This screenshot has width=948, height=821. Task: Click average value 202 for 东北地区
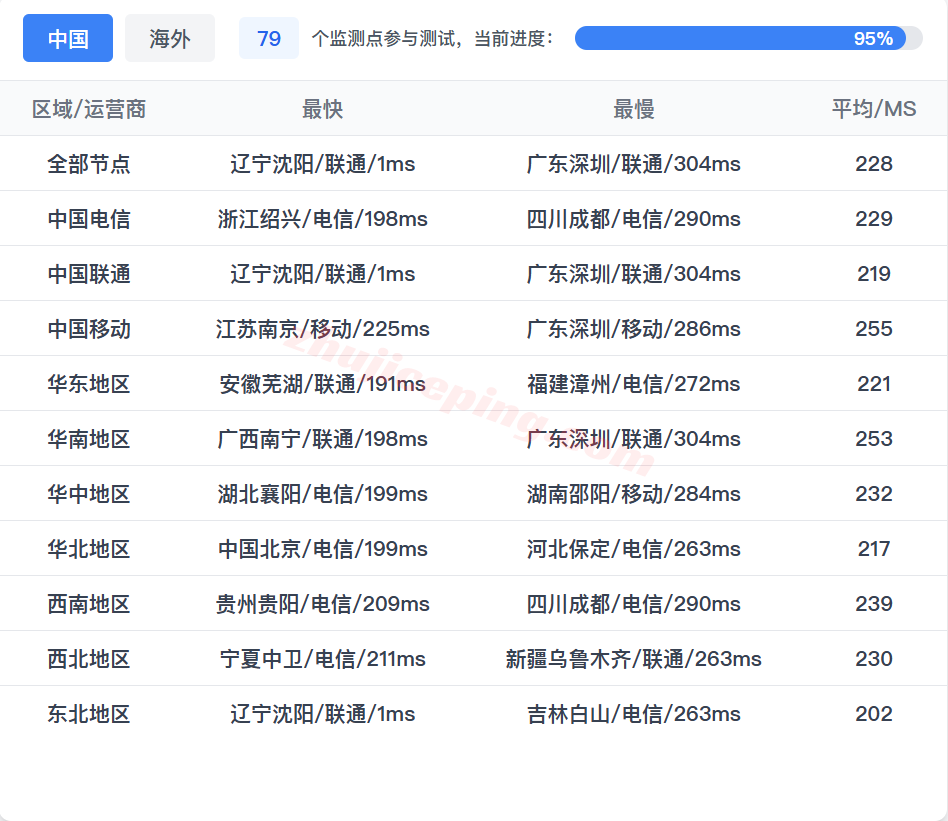[874, 714]
